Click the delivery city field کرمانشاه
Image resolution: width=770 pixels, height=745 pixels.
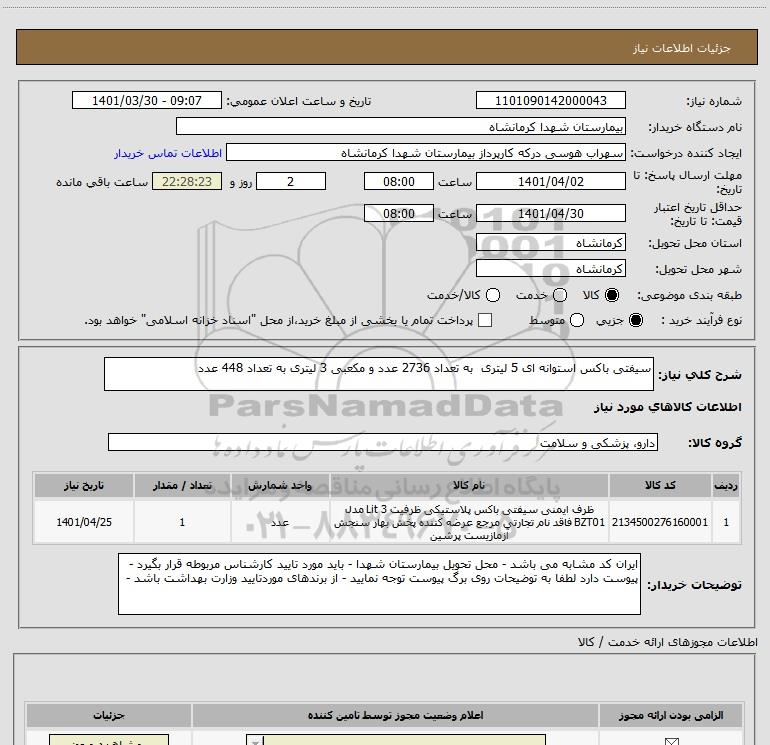[550, 268]
